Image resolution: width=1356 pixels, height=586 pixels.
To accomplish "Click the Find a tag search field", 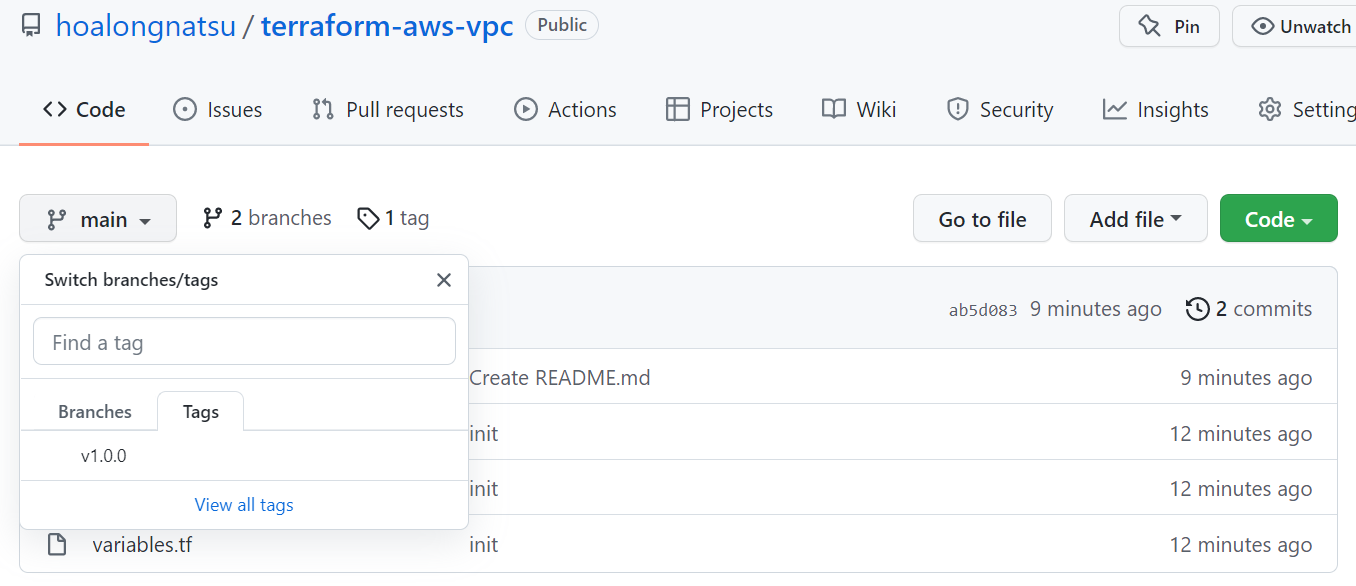I will point(244,341).
